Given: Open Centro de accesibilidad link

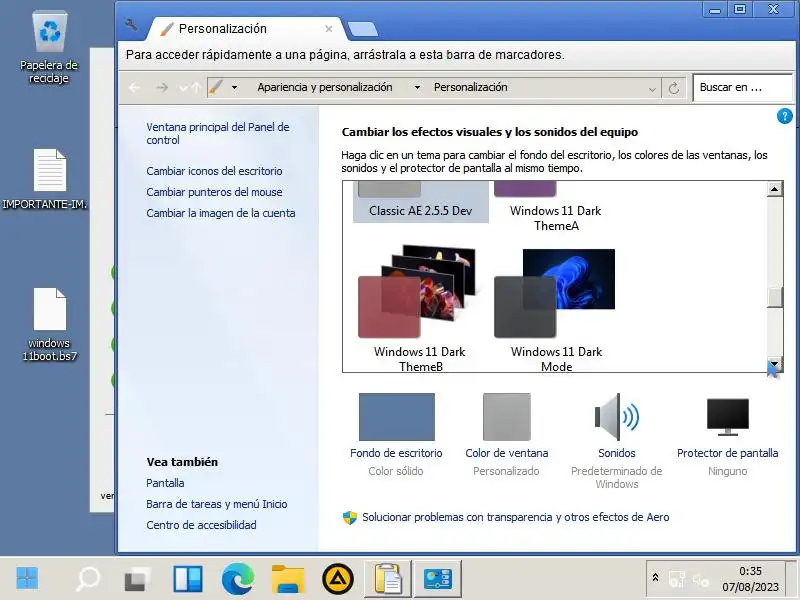Looking at the screenshot, I should pyautogui.click(x=202, y=525).
